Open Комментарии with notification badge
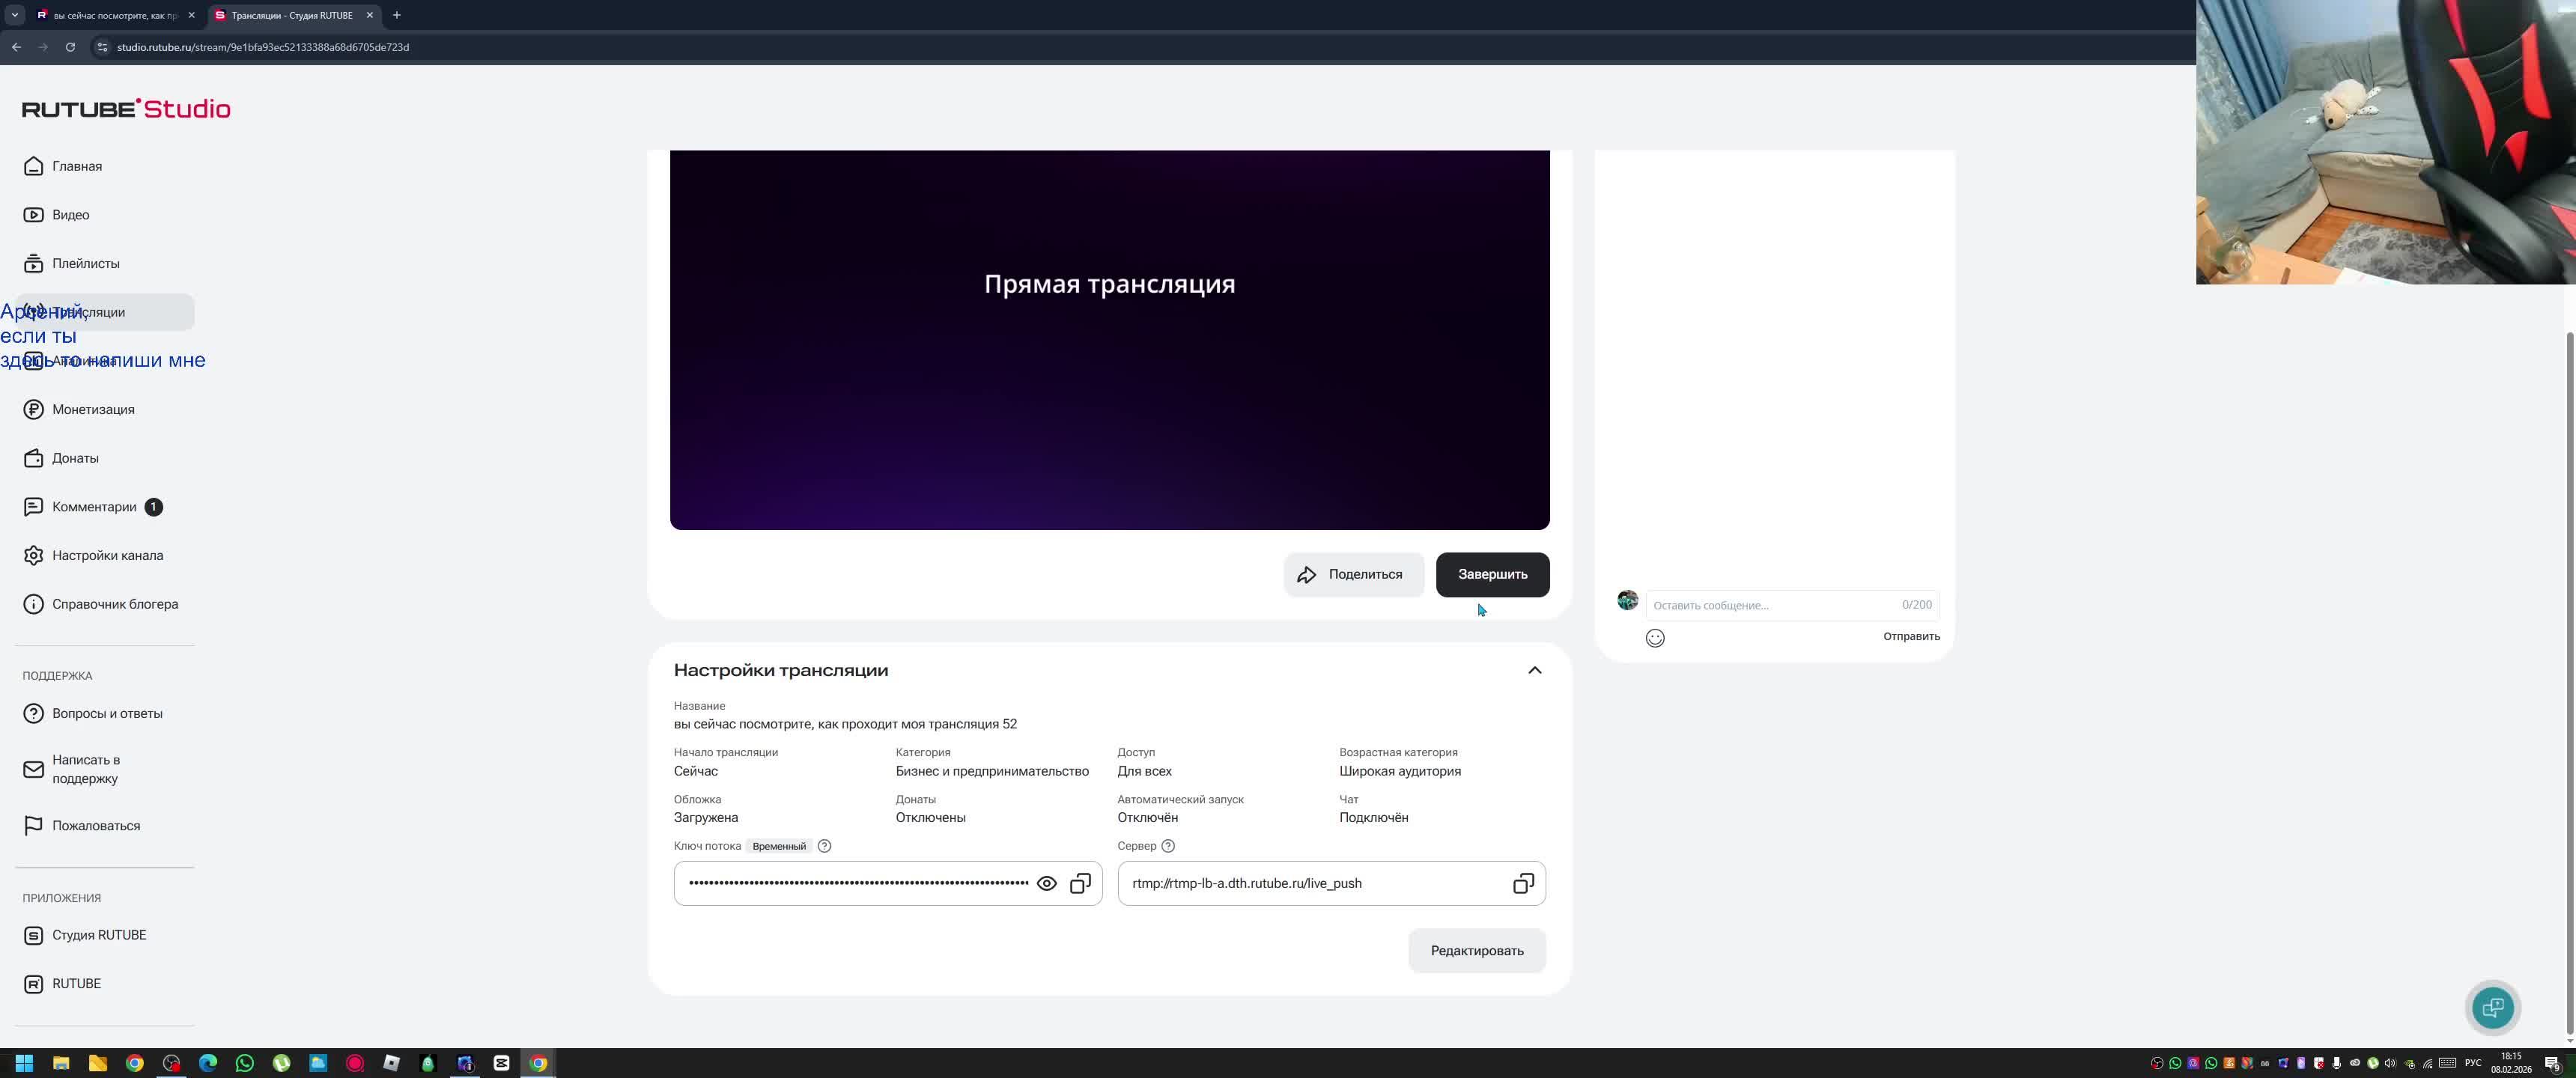This screenshot has height=1078, width=2576. pos(94,507)
